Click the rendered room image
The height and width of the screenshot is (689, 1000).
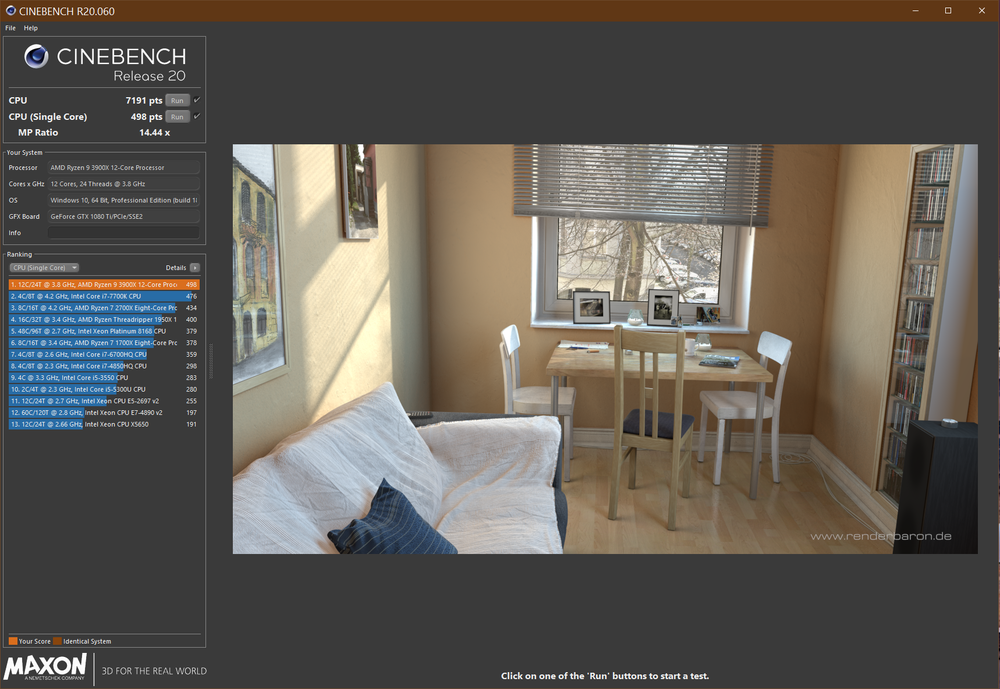pos(605,349)
